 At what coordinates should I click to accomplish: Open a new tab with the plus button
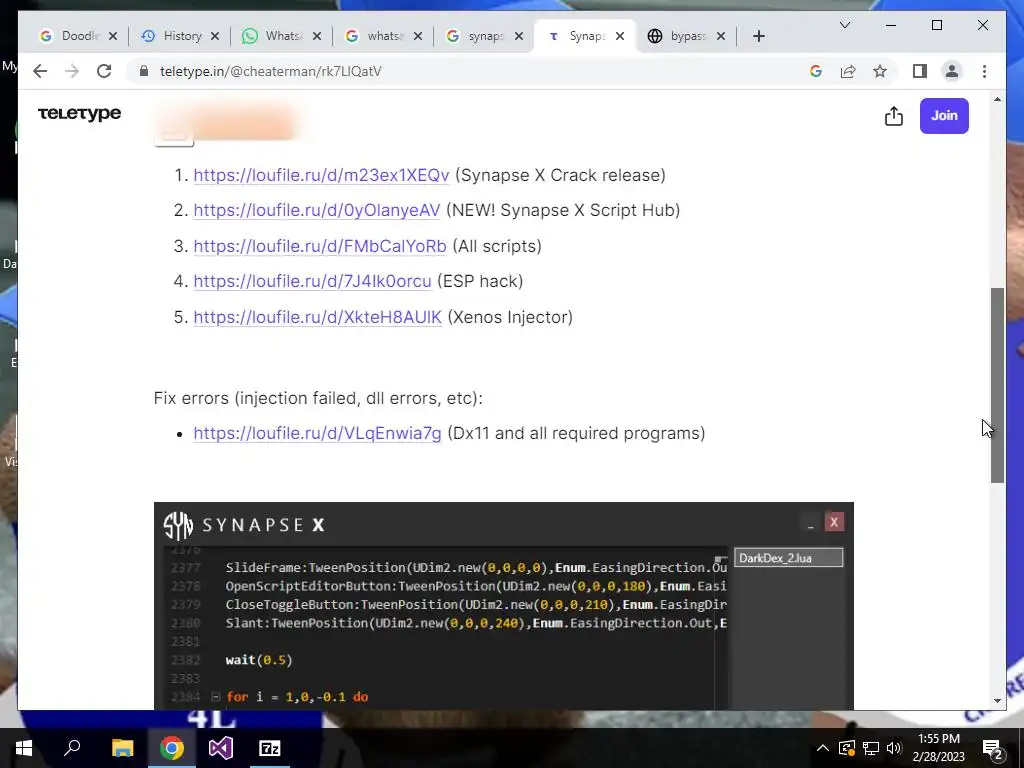[x=758, y=36]
